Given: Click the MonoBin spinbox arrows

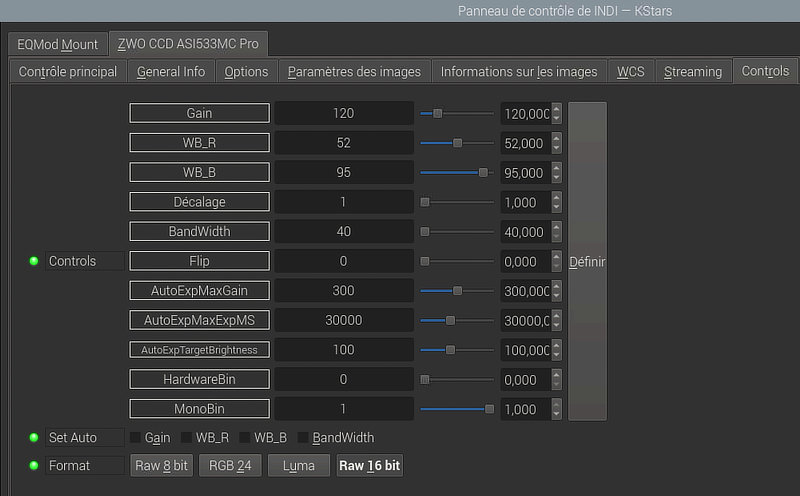Looking at the screenshot, I should coord(557,409).
